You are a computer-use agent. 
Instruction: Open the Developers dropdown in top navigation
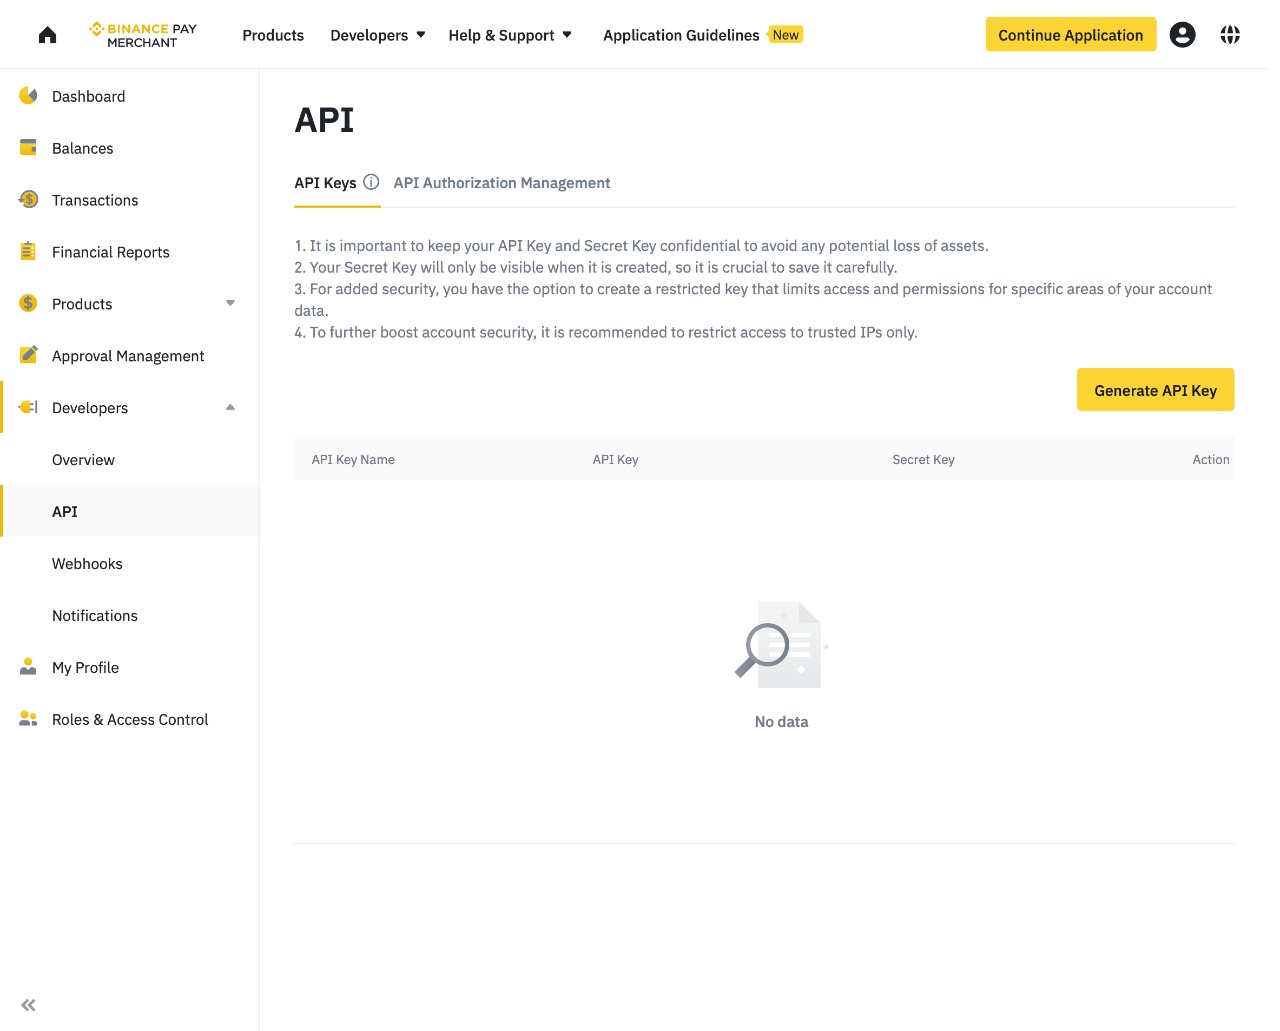[x=377, y=35]
